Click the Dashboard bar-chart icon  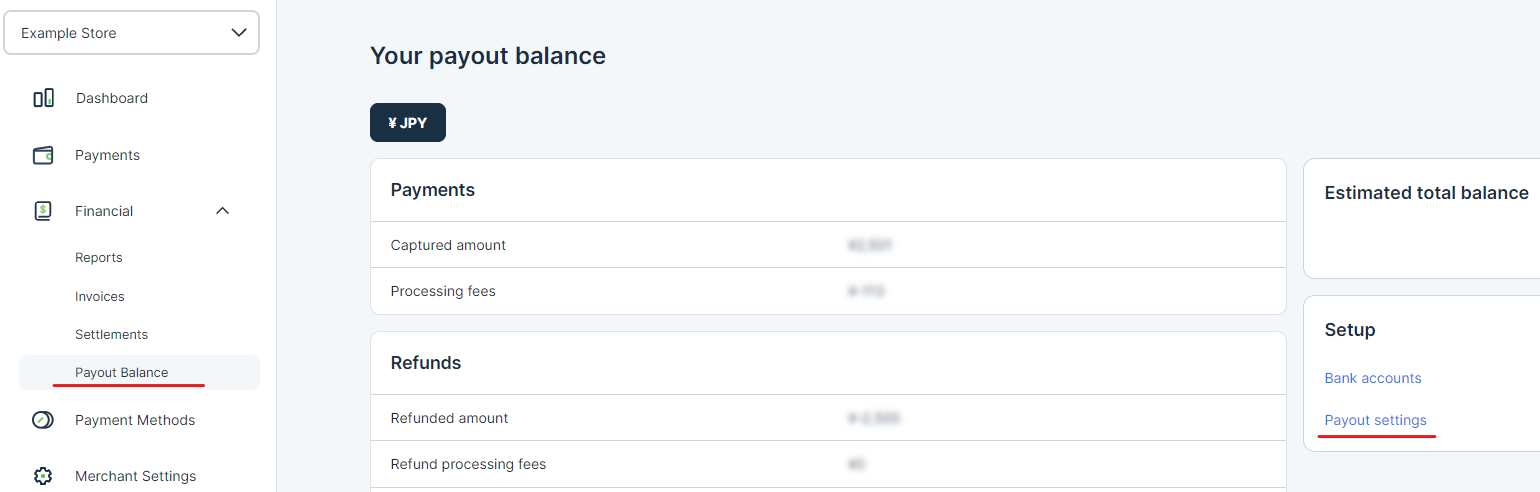(43, 98)
